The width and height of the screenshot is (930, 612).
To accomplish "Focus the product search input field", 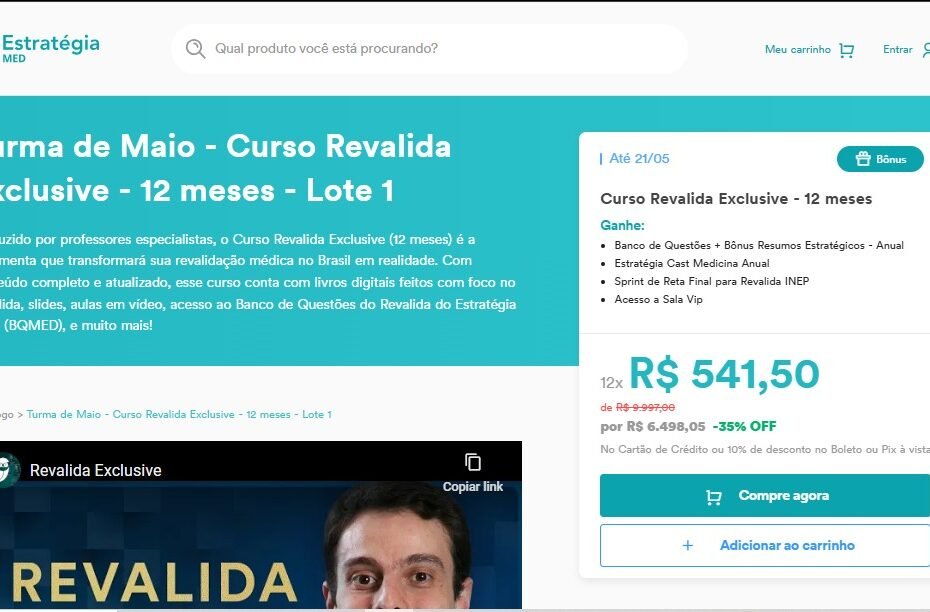I will coord(429,49).
